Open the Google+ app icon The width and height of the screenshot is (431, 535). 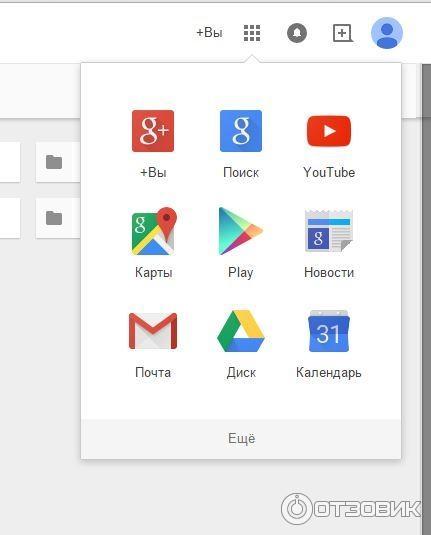(153, 131)
